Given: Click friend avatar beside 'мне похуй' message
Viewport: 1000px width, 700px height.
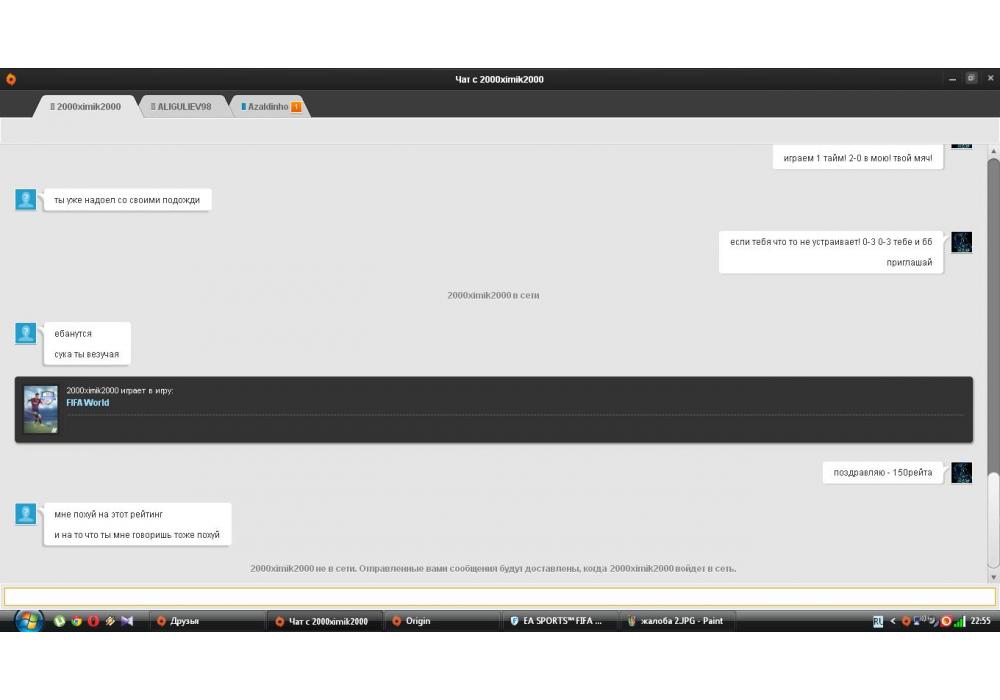Looking at the screenshot, I should pyautogui.click(x=26, y=514).
